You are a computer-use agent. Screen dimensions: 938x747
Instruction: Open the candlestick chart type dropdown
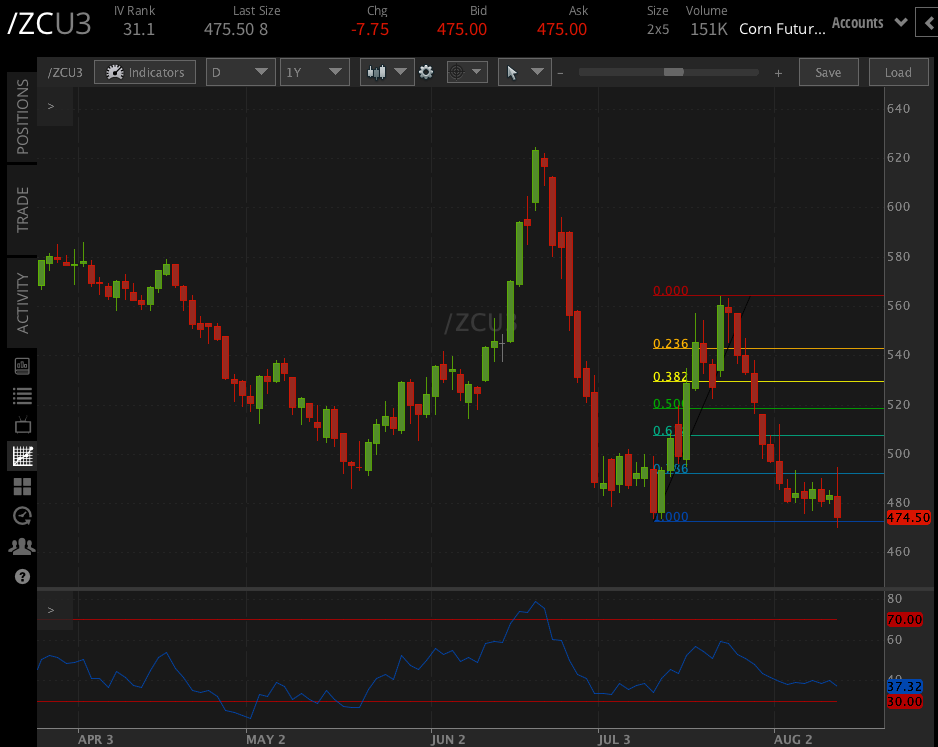pyautogui.click(x=387, y=72)
